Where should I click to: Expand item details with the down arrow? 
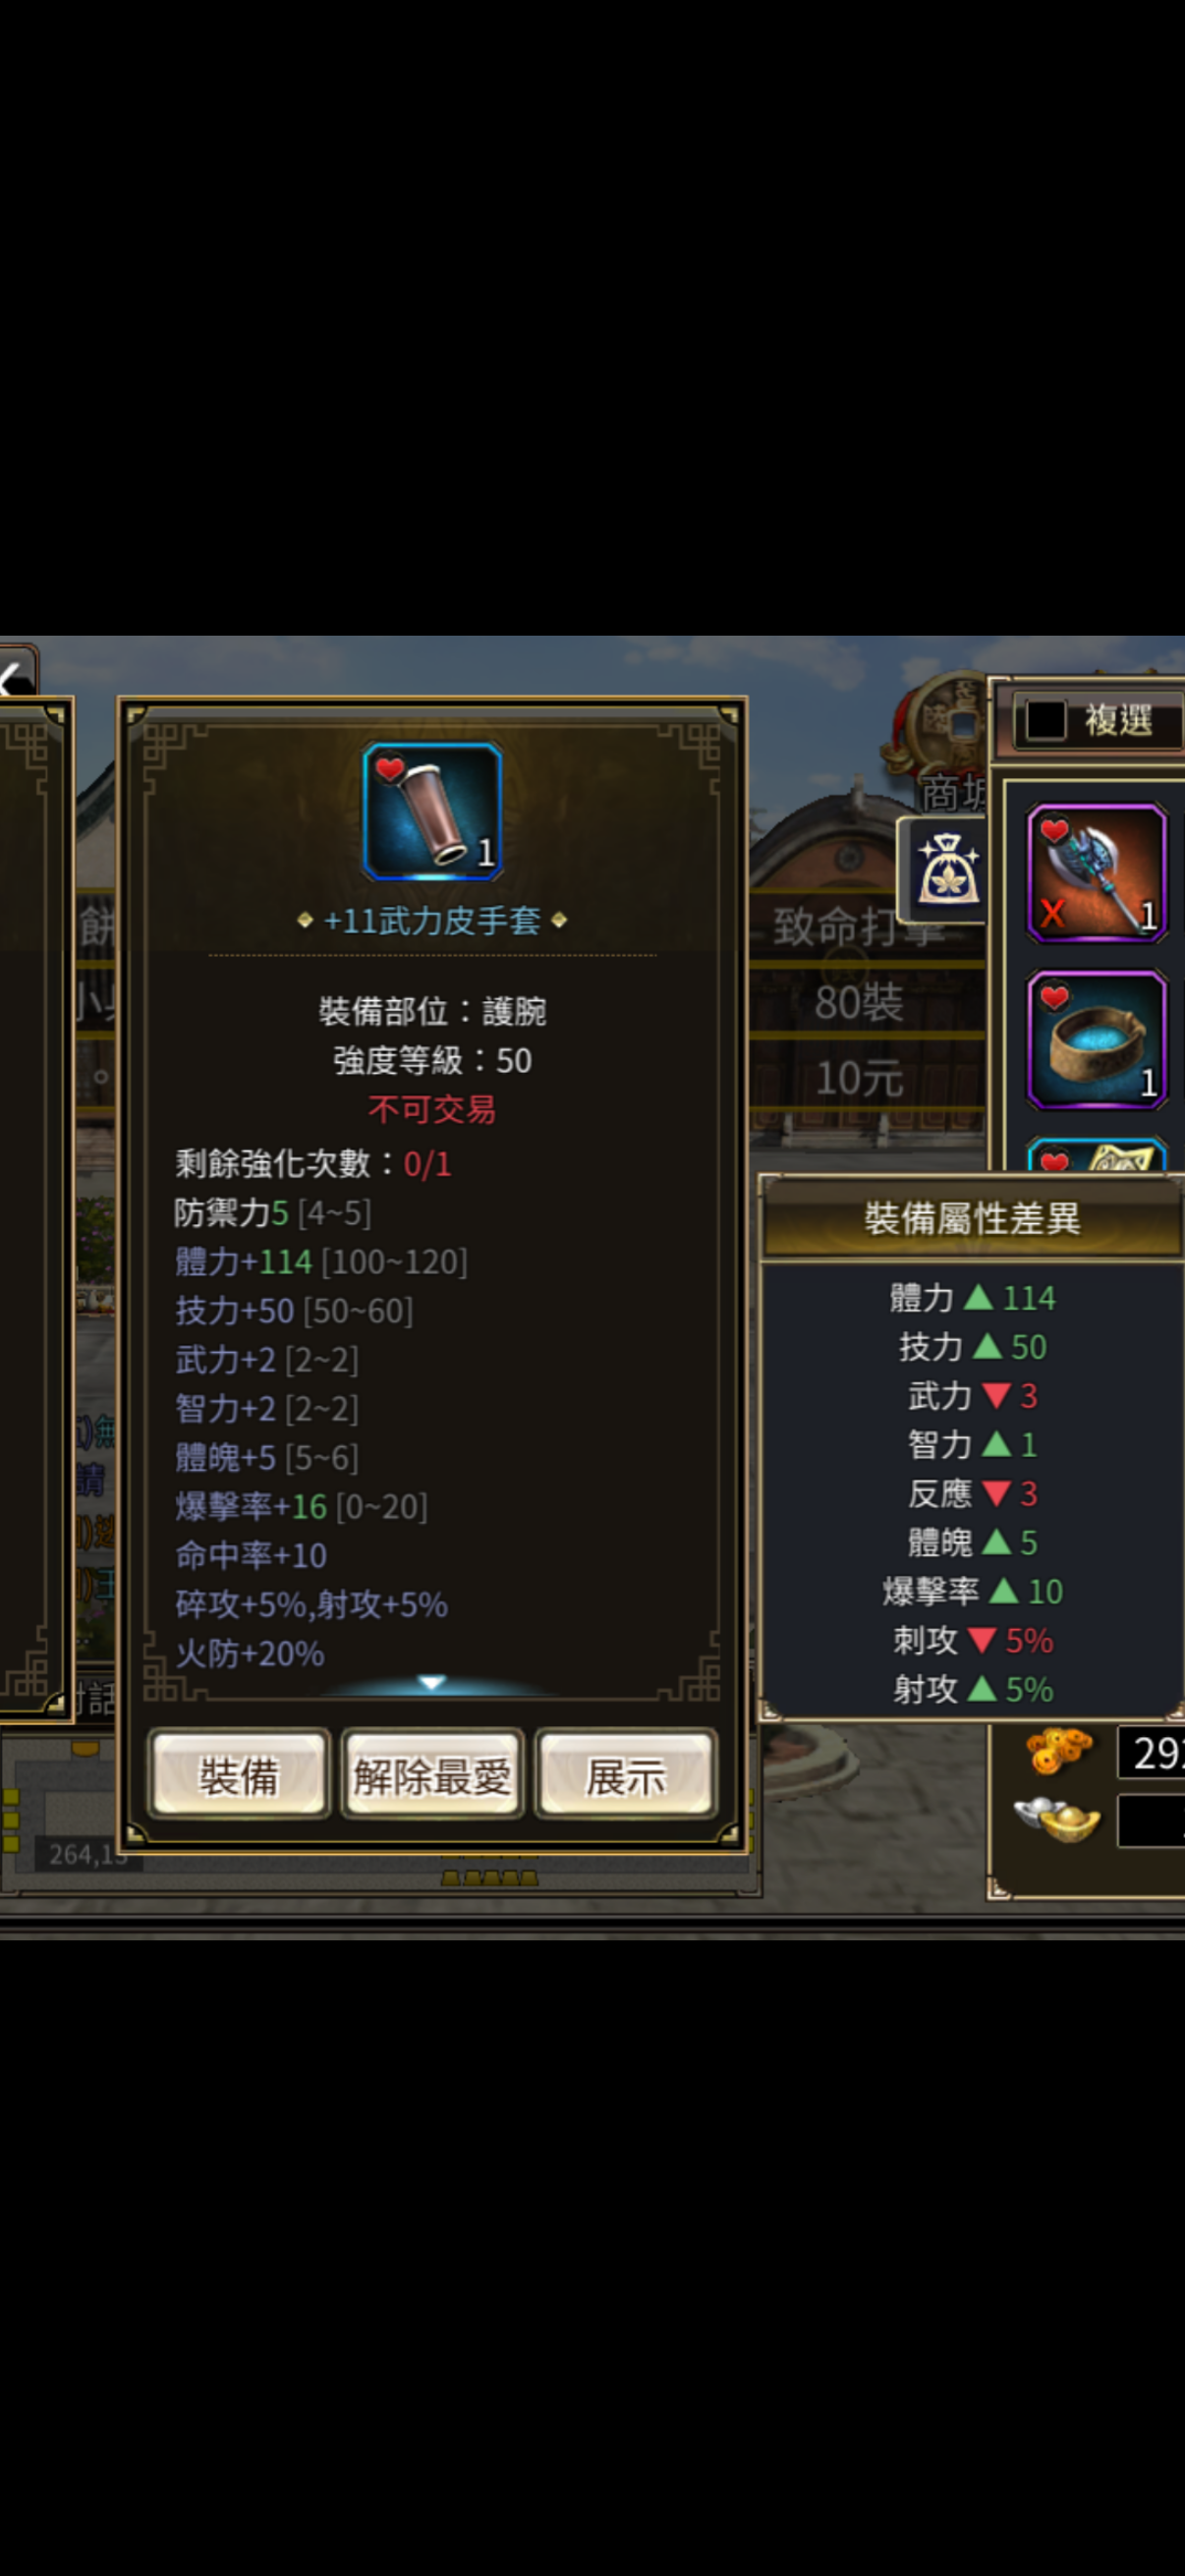[432, 1683]
